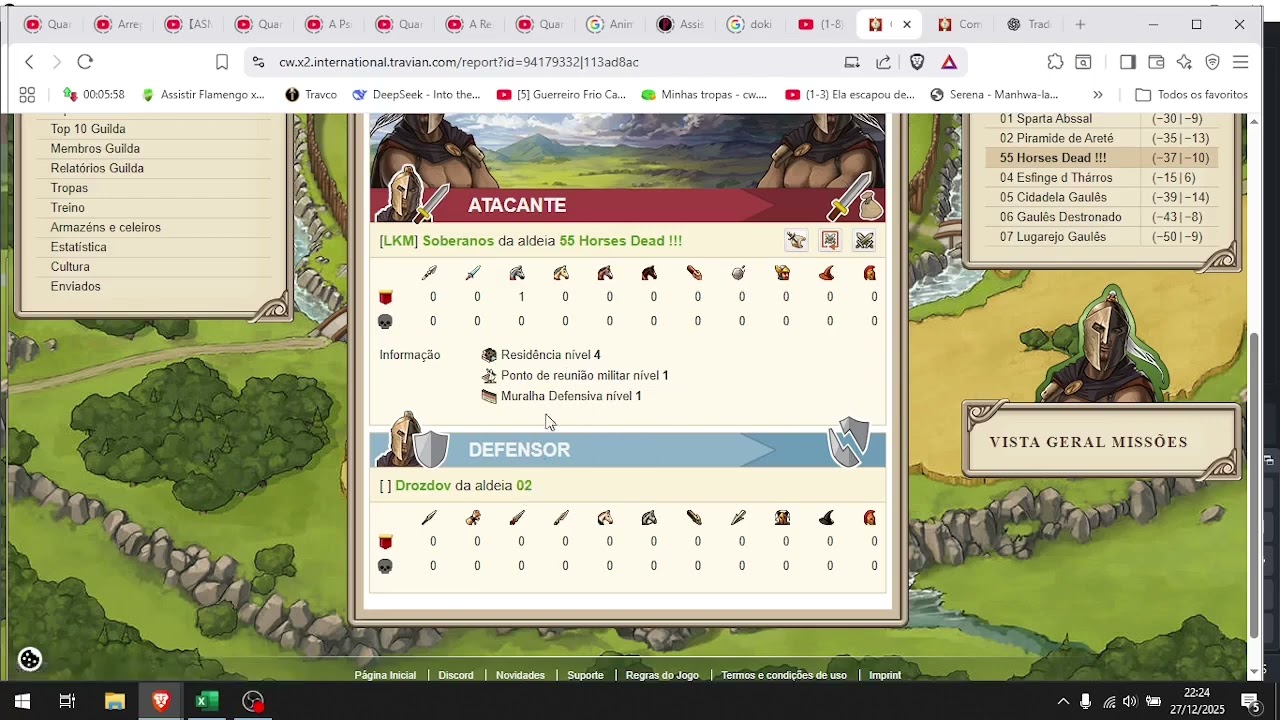Open a new browser tab

[1080, 24]
